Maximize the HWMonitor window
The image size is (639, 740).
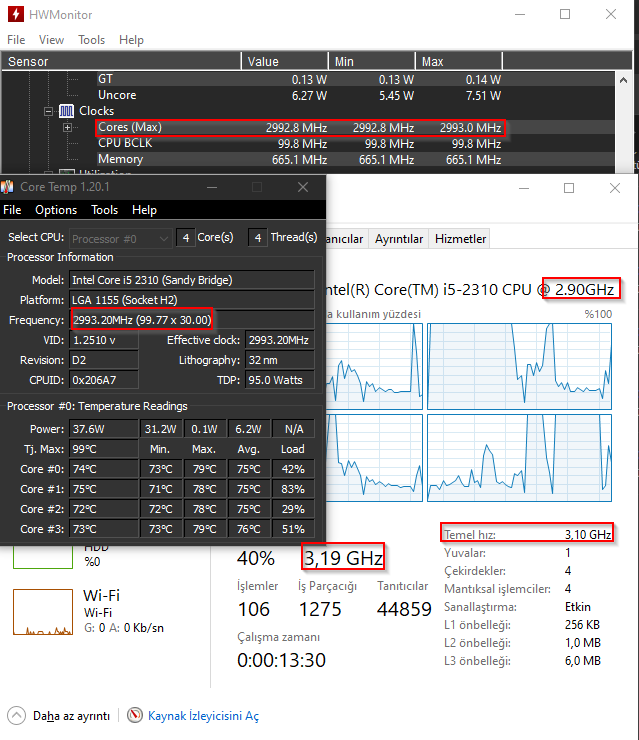(565, 14)
